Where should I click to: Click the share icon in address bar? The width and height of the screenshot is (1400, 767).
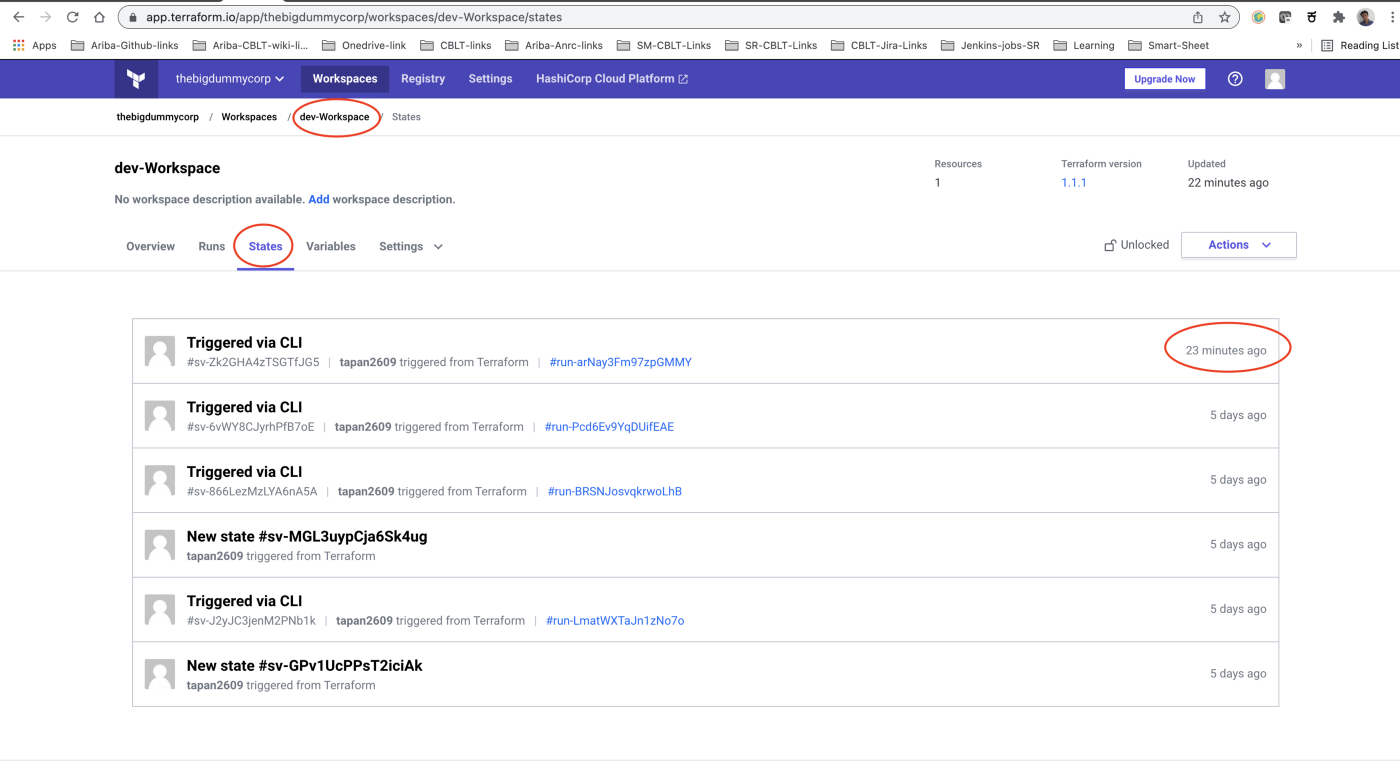tap(1198, 17)
